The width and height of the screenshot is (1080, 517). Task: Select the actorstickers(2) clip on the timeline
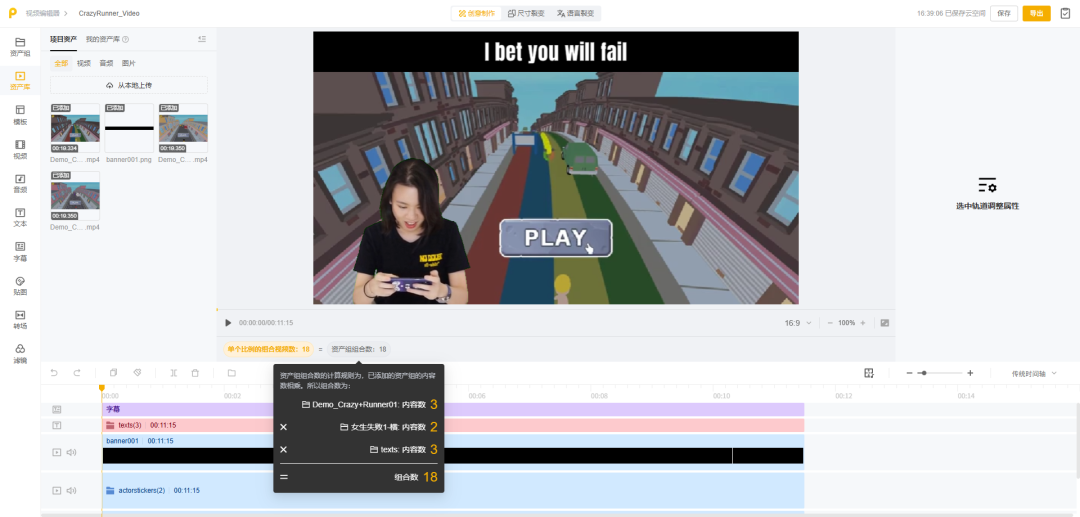coord(453,490)
